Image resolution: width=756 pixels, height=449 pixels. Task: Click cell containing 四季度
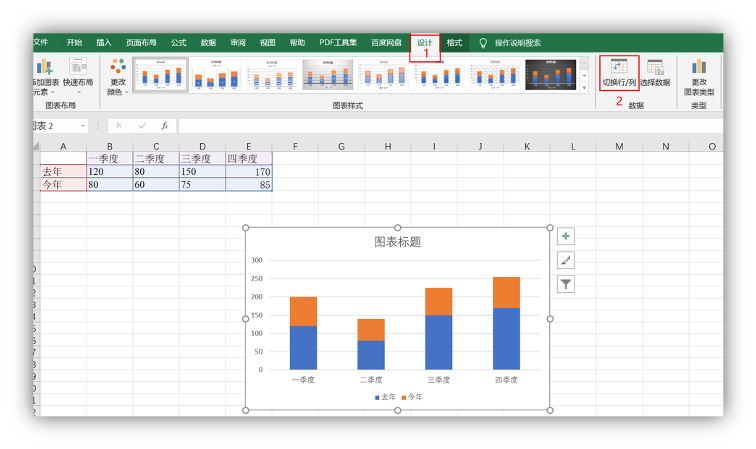pos(248,158)
